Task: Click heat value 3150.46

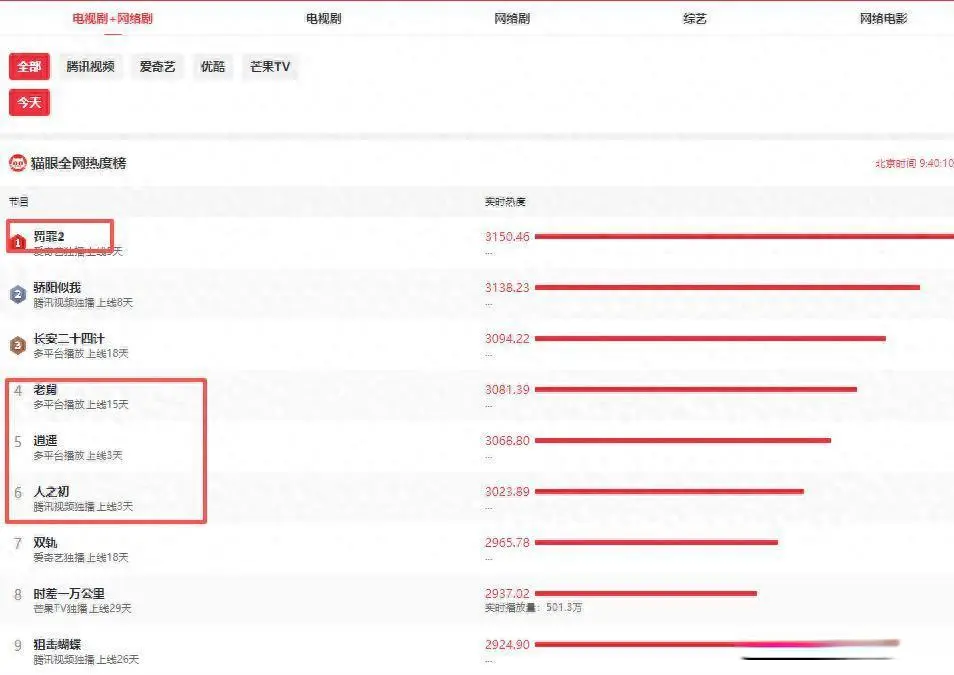Action: pyautogui.click(x=507, y=236)
